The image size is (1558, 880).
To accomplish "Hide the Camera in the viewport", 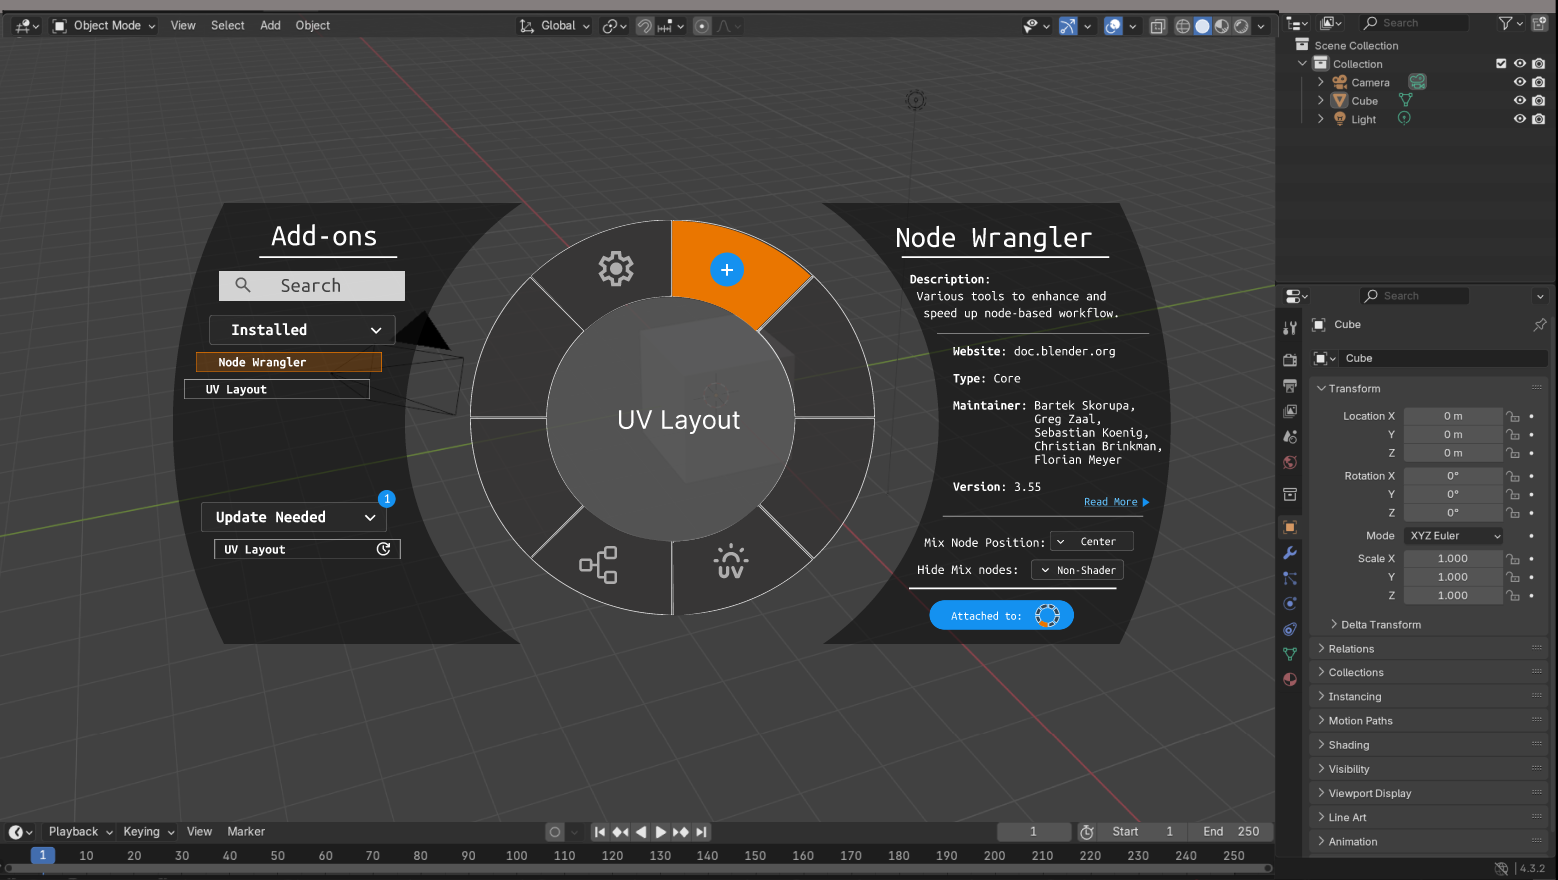I will tap(1519, 82).
